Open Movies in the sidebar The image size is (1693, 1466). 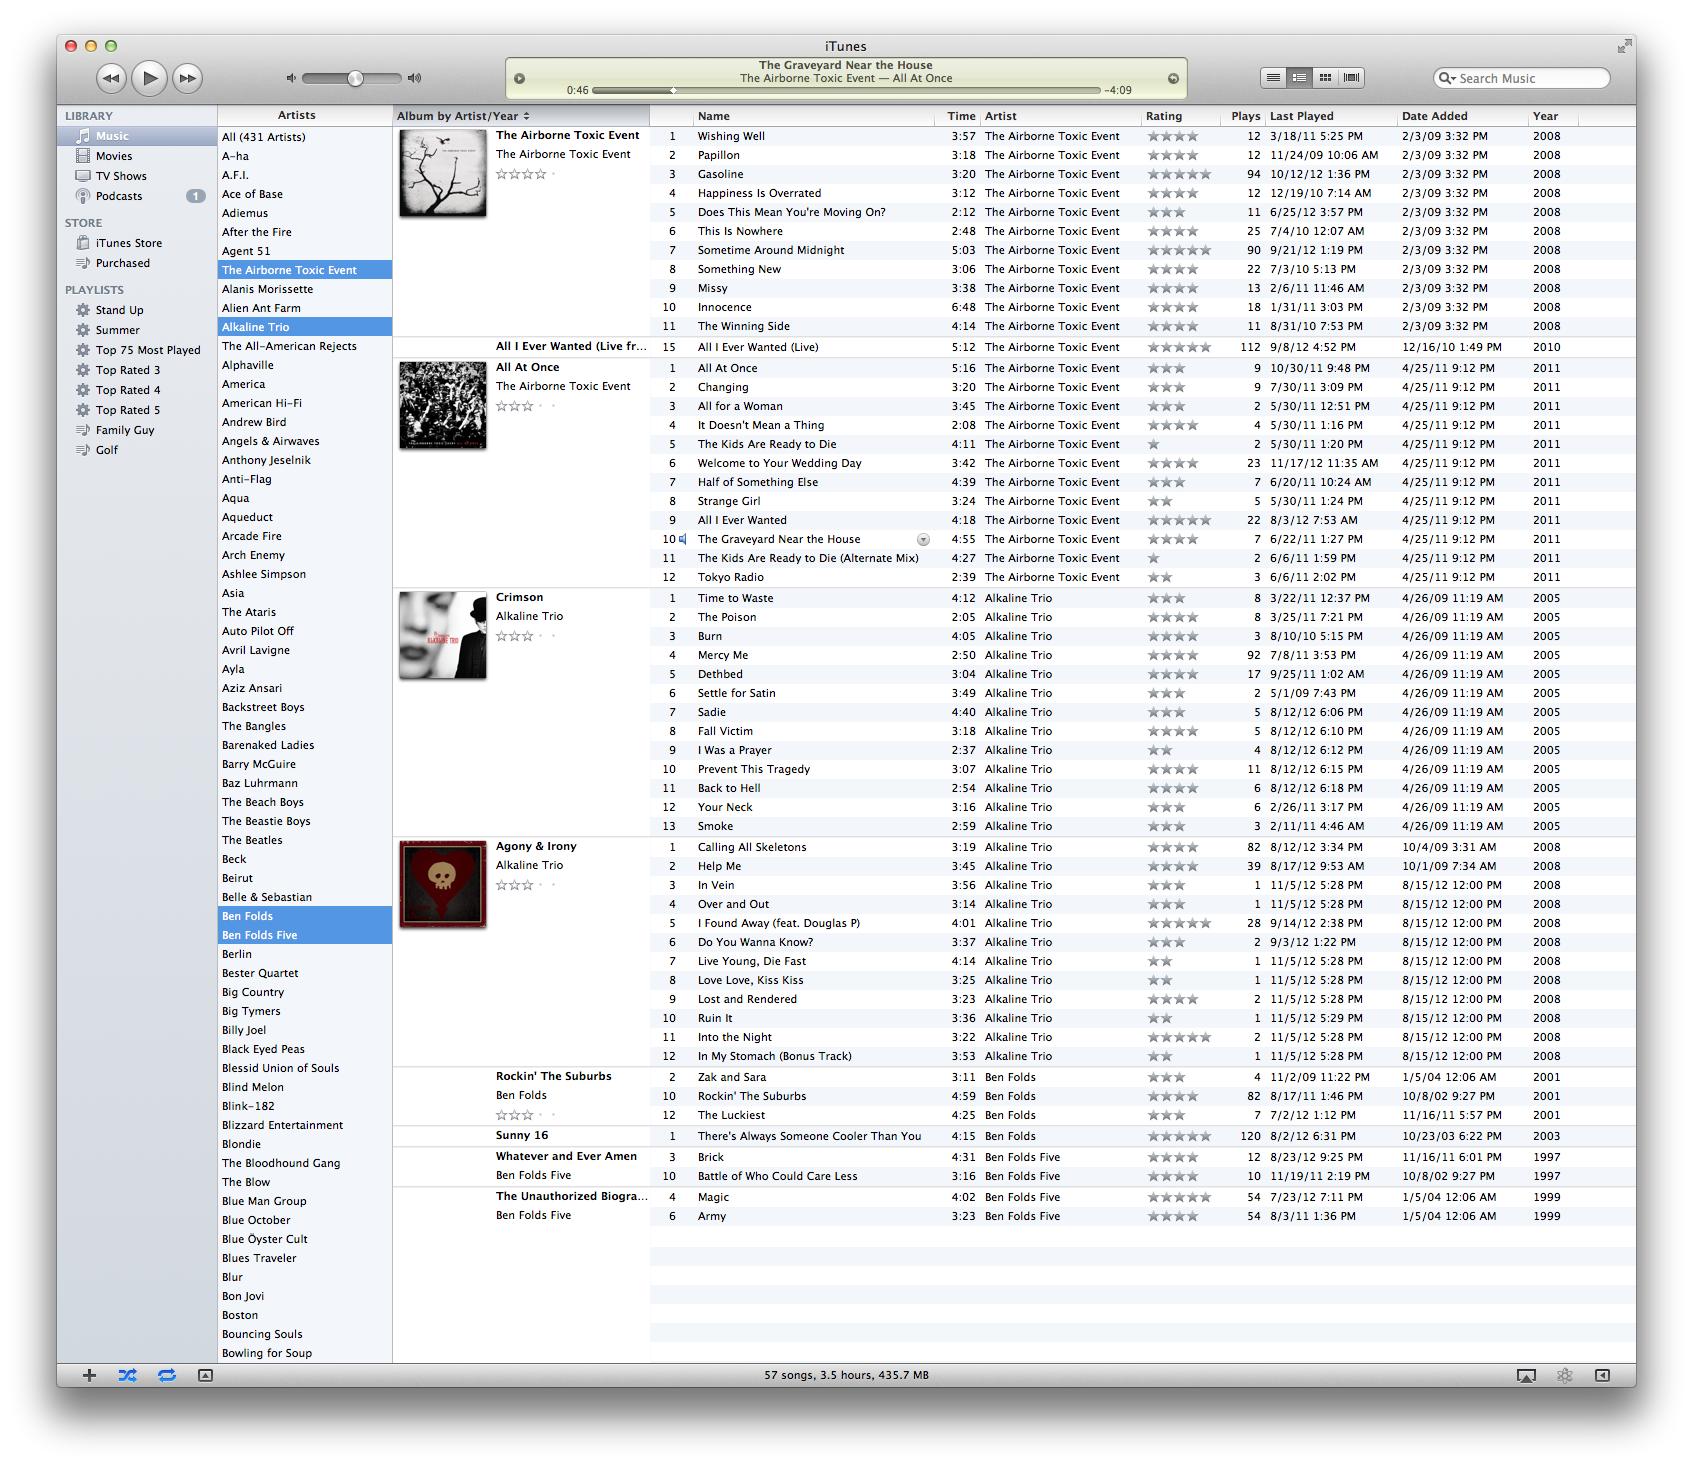click(x=137, y=156)
